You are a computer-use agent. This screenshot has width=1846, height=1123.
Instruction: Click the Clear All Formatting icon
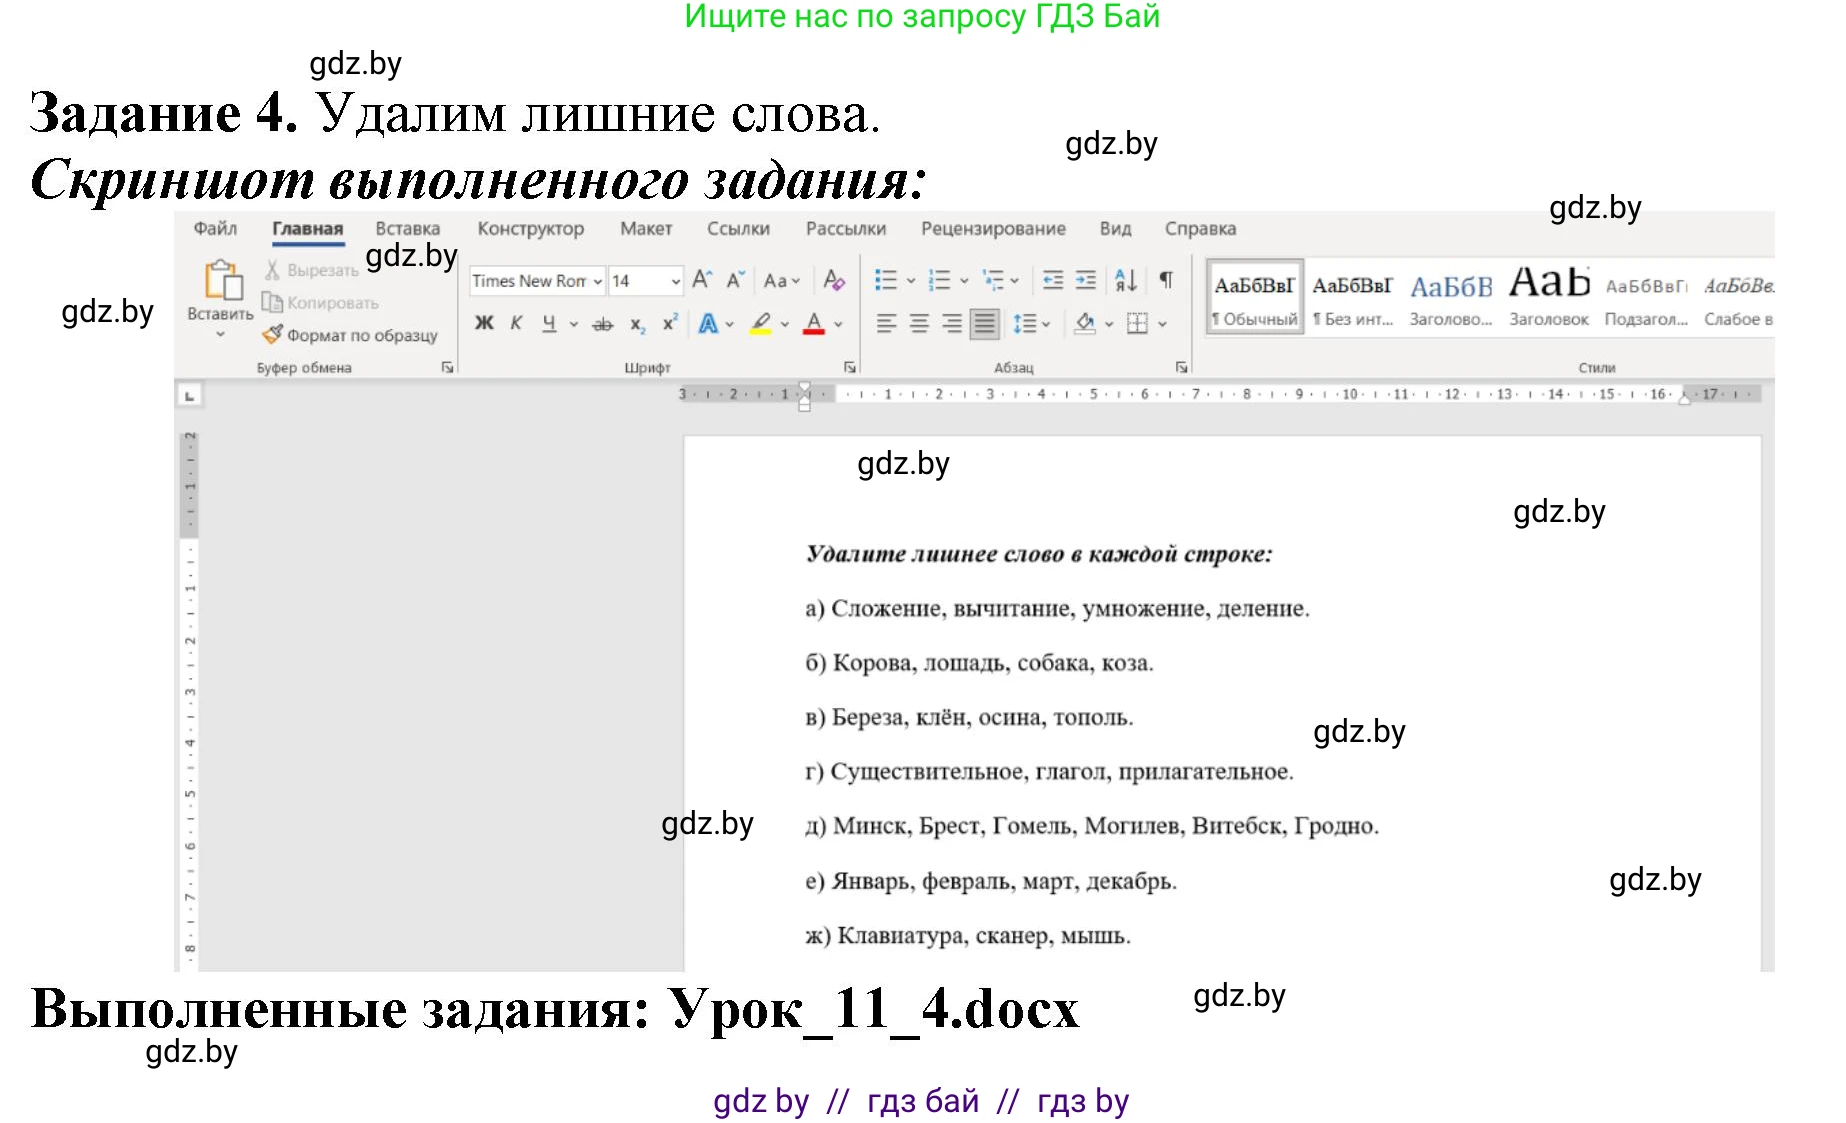click(x=833, y=280)
